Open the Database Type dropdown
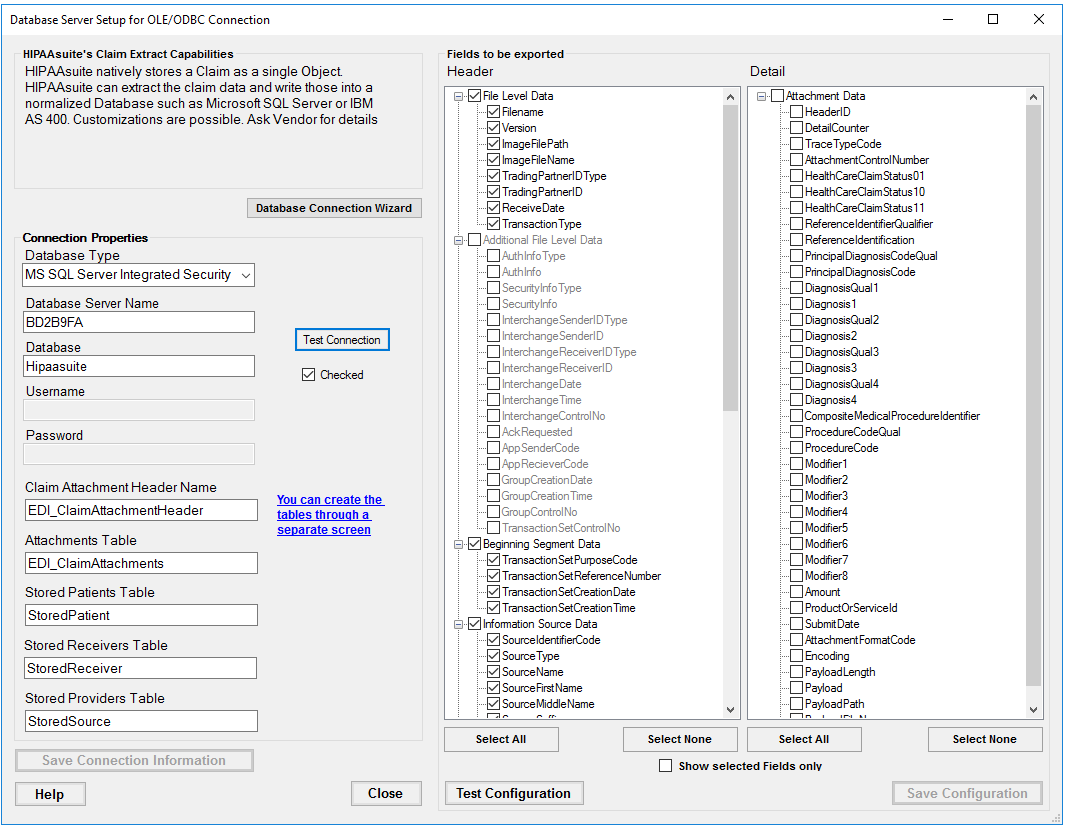The height and width of the screenshot is (828, 1065). click(x=246, y=275)
